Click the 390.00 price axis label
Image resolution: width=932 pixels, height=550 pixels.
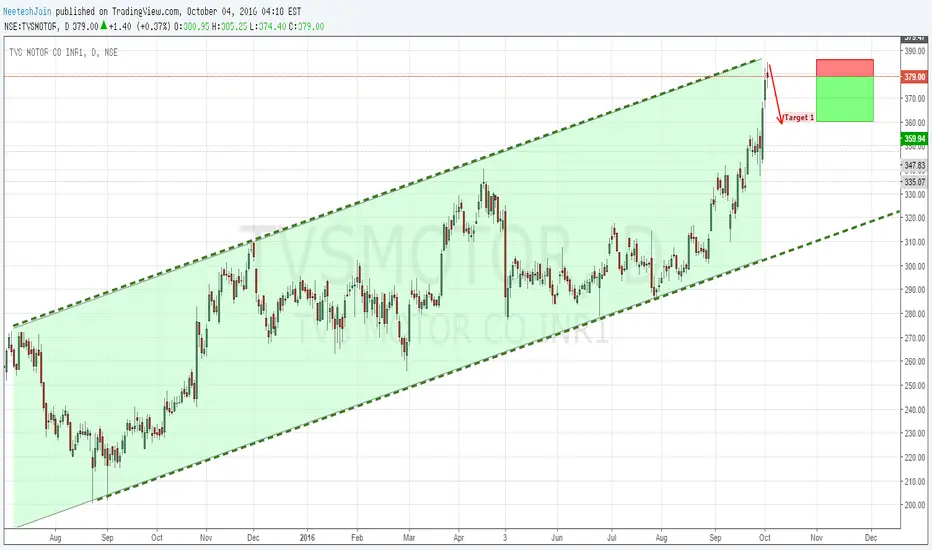(x=915, y=51)
